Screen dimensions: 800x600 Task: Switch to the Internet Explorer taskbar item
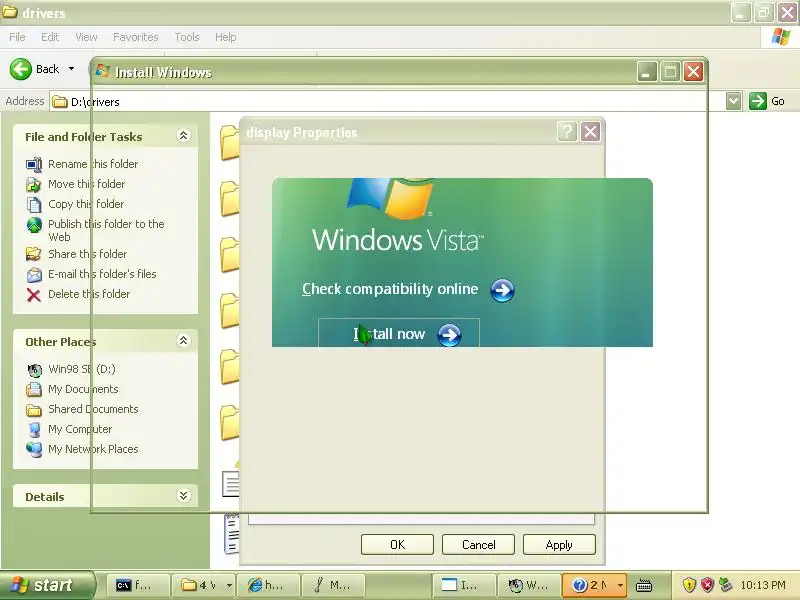pos(268,585)
